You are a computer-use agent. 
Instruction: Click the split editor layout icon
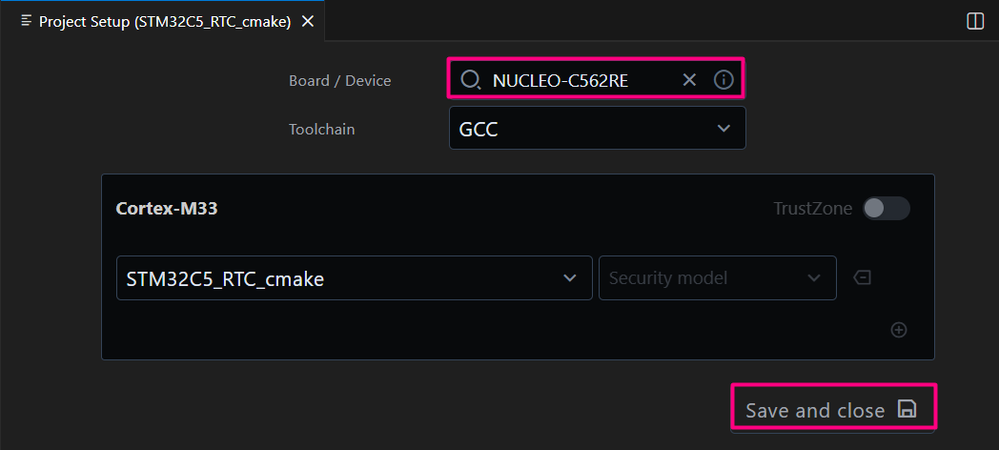click(975, 21)
